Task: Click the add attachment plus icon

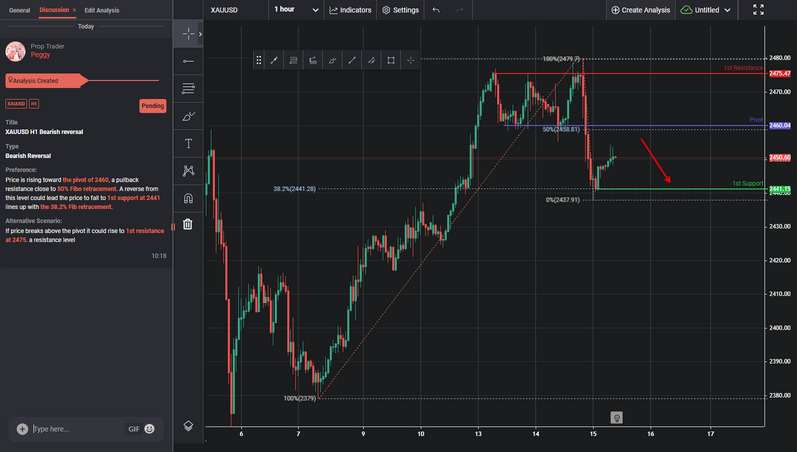Action: (x=22, y=429)
